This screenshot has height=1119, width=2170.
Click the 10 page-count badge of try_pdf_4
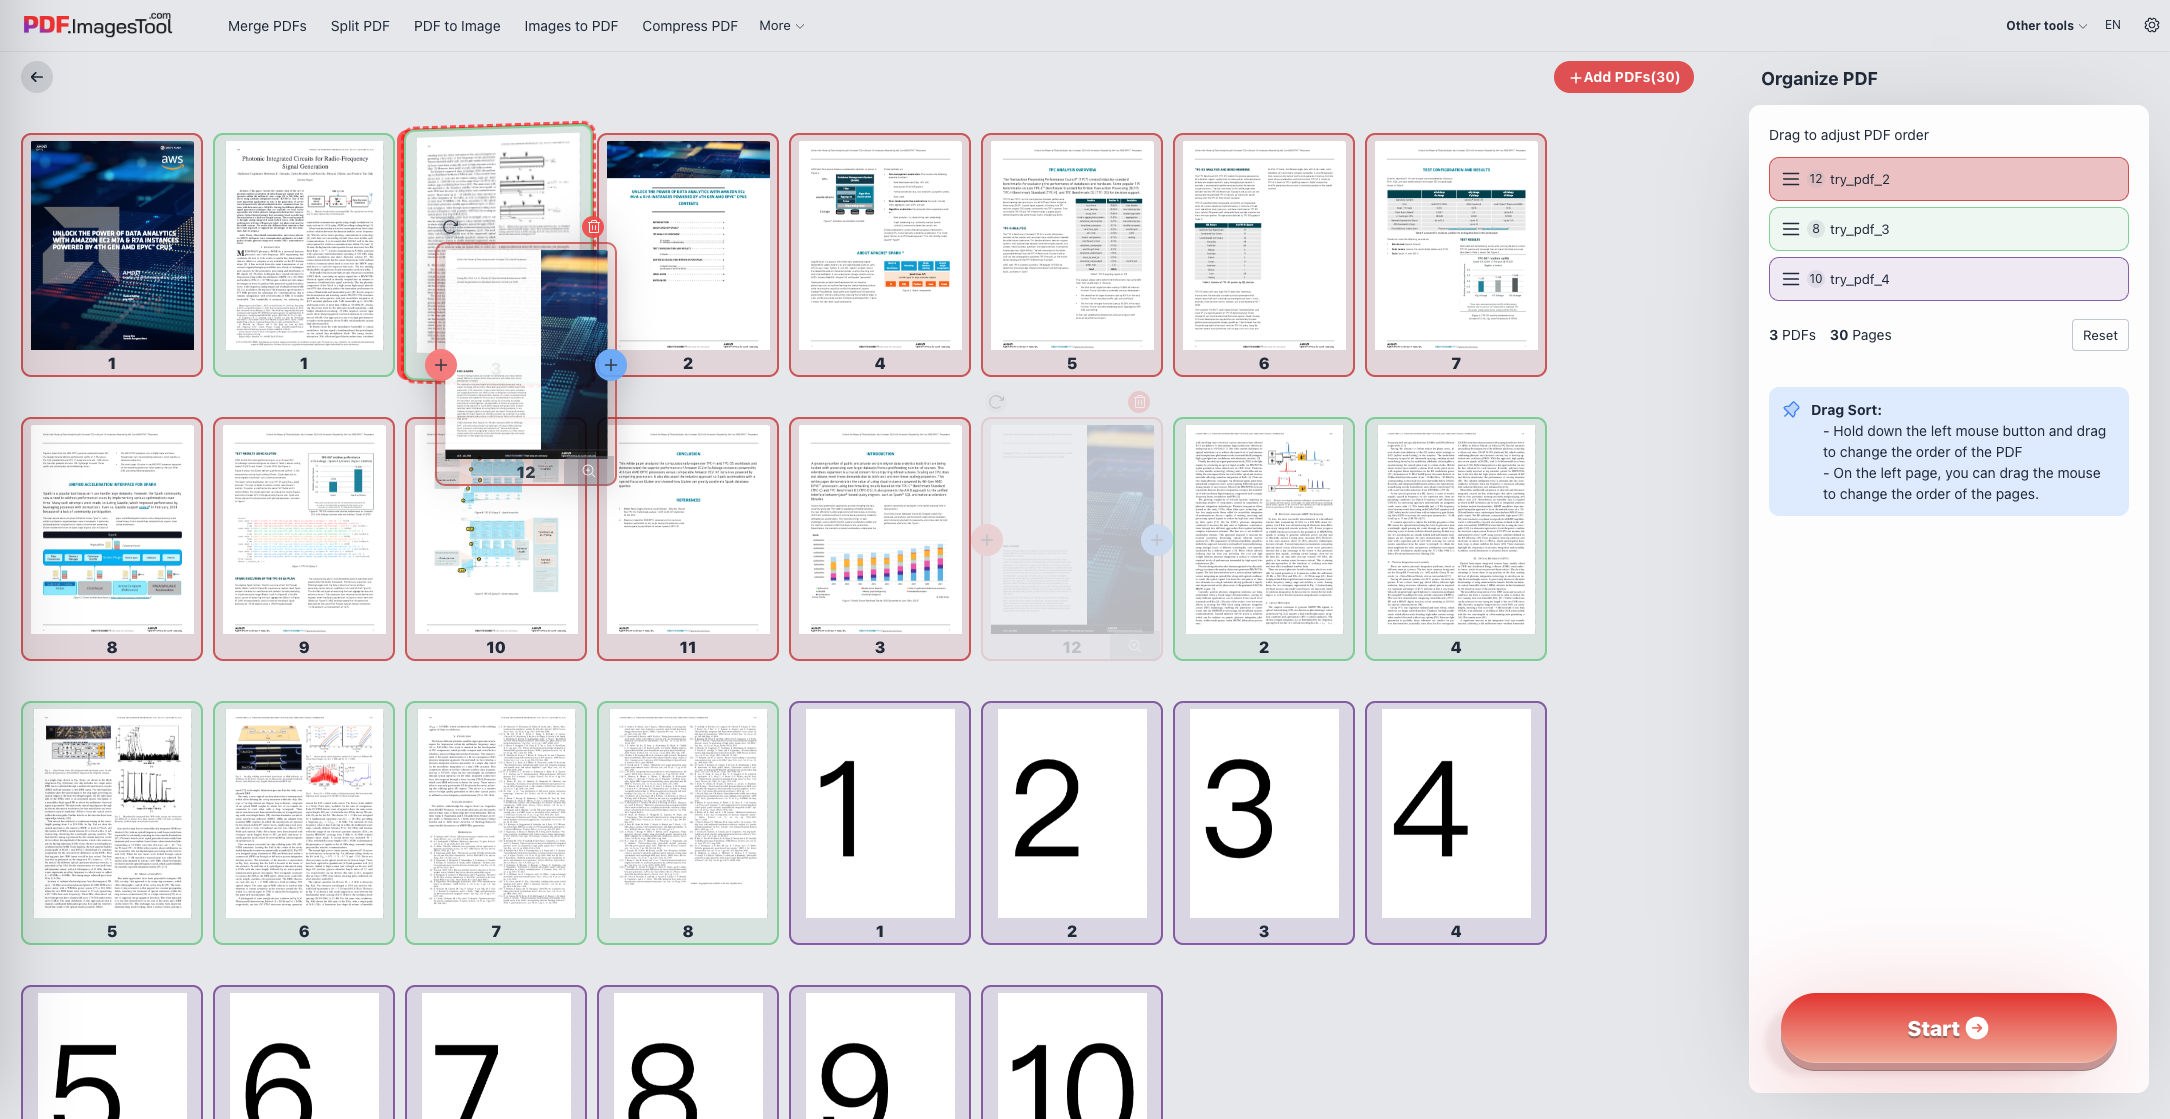(1816, 279)
